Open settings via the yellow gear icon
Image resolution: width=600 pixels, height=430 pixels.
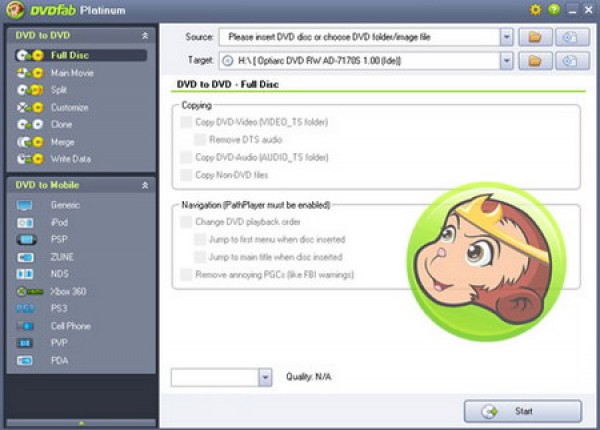pyautogui.click(x=535, y=10)
